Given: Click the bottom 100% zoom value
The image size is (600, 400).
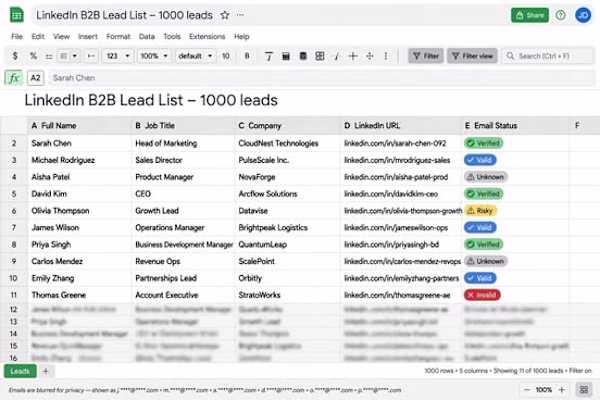Looking at the screenshot, I should [544, 390].
